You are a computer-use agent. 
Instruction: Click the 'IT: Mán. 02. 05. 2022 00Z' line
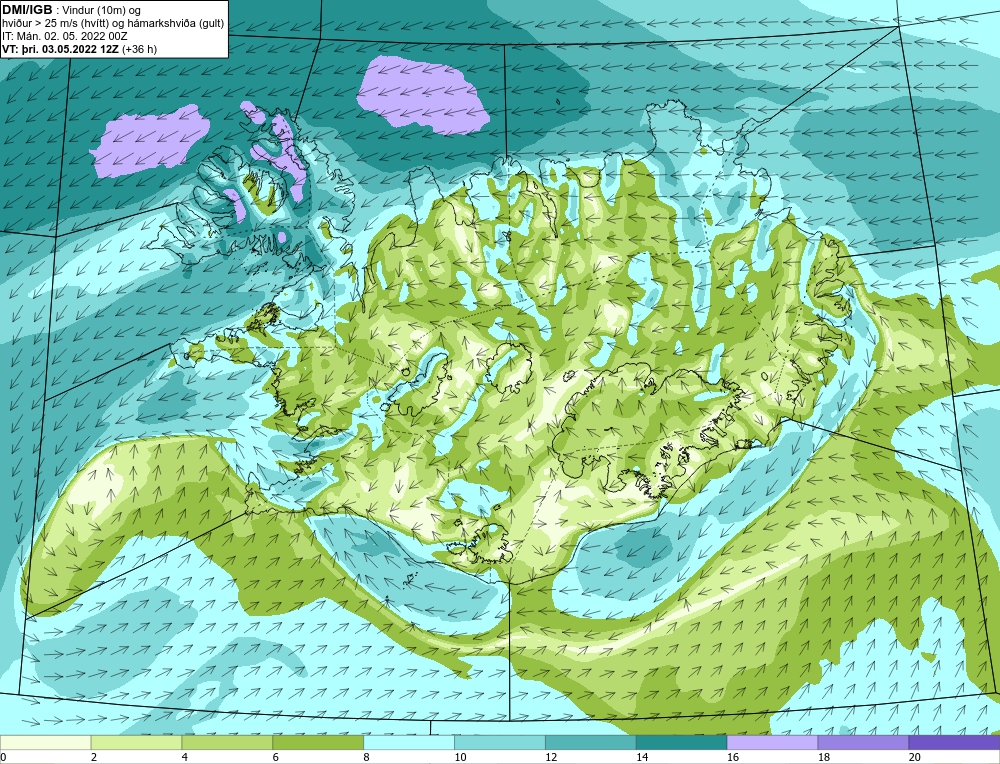point(64,36)
